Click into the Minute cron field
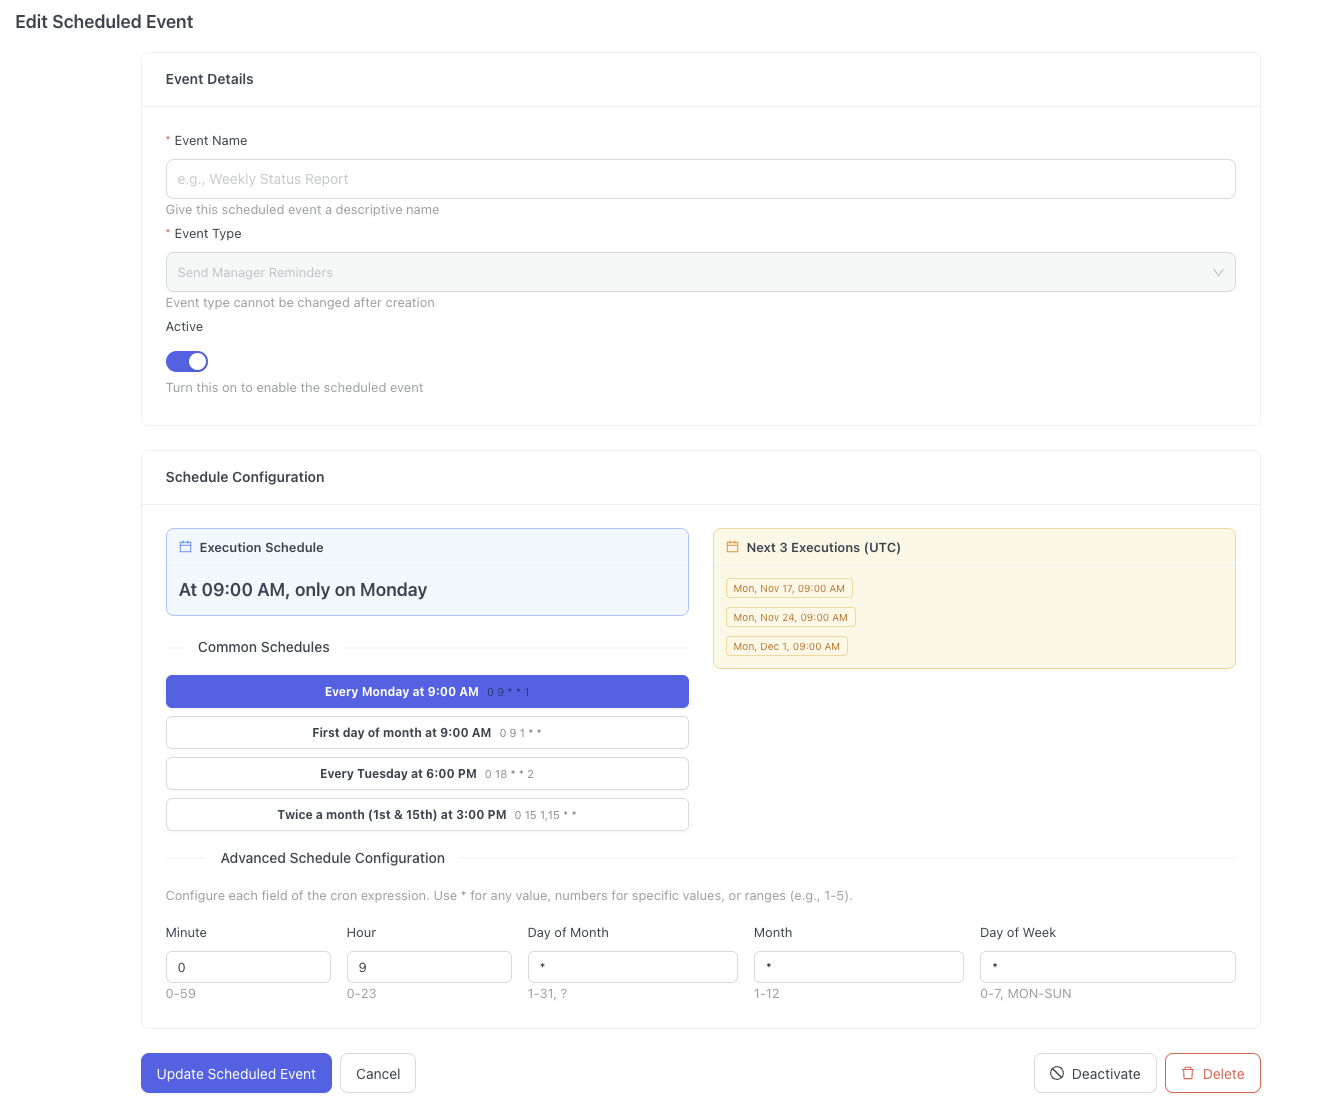 tap(248, 967)
